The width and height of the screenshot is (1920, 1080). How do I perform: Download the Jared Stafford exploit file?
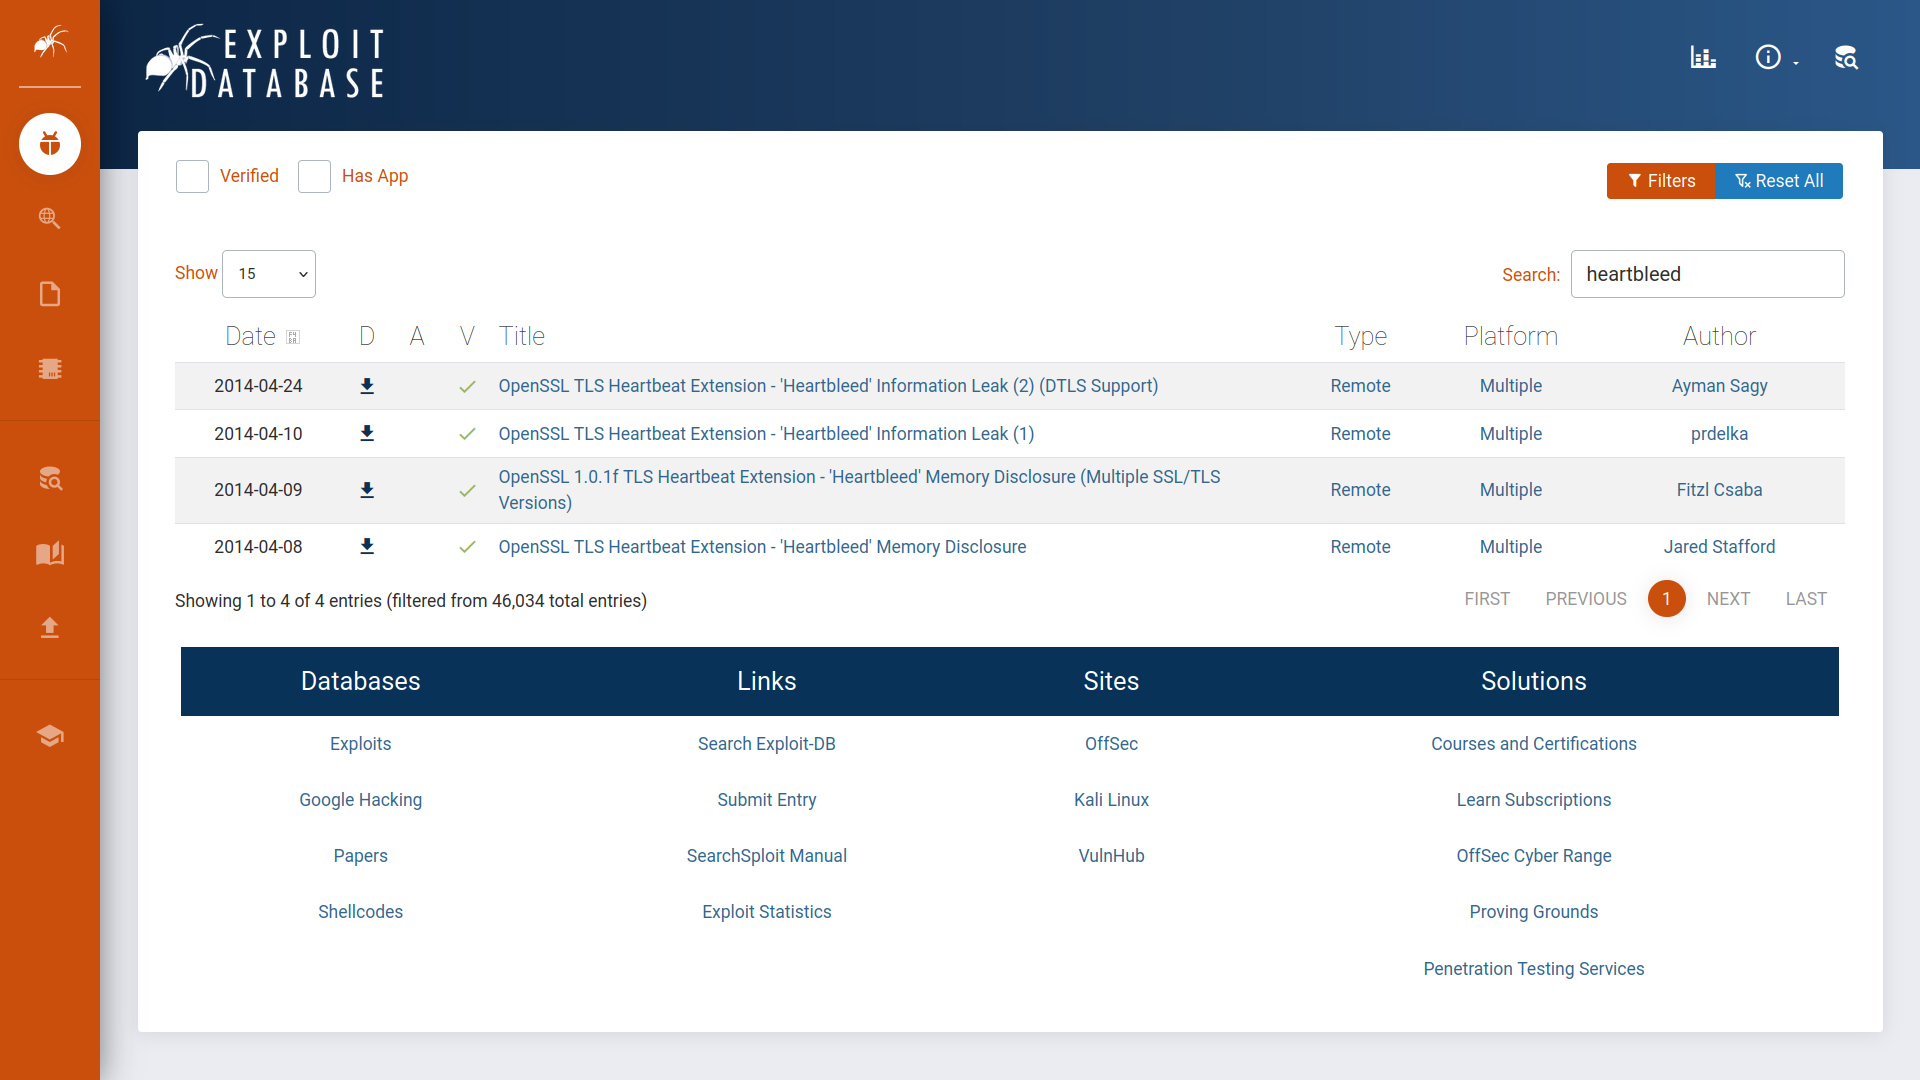pos(367,546)
